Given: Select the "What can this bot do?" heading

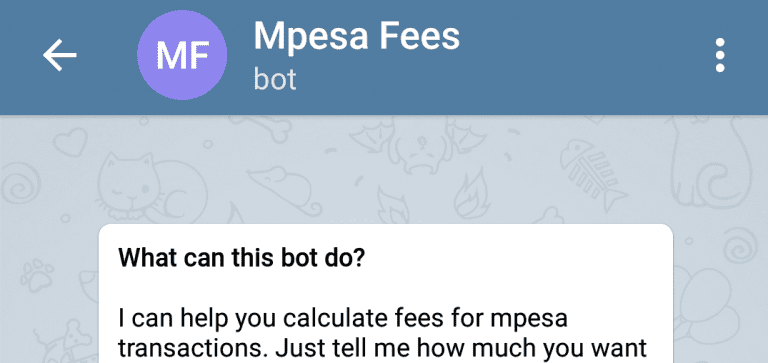Looking at the screenshot, I should 242,258.
